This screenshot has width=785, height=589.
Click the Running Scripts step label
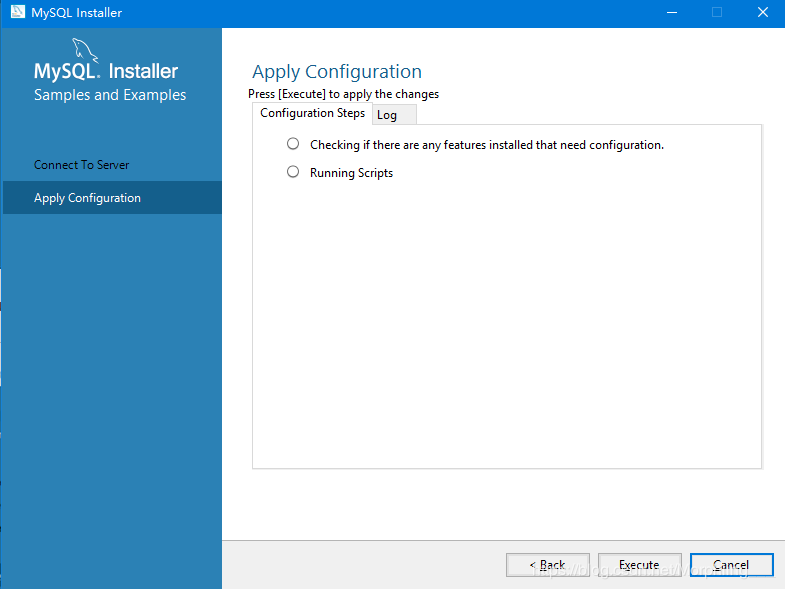tap(351, 173)
